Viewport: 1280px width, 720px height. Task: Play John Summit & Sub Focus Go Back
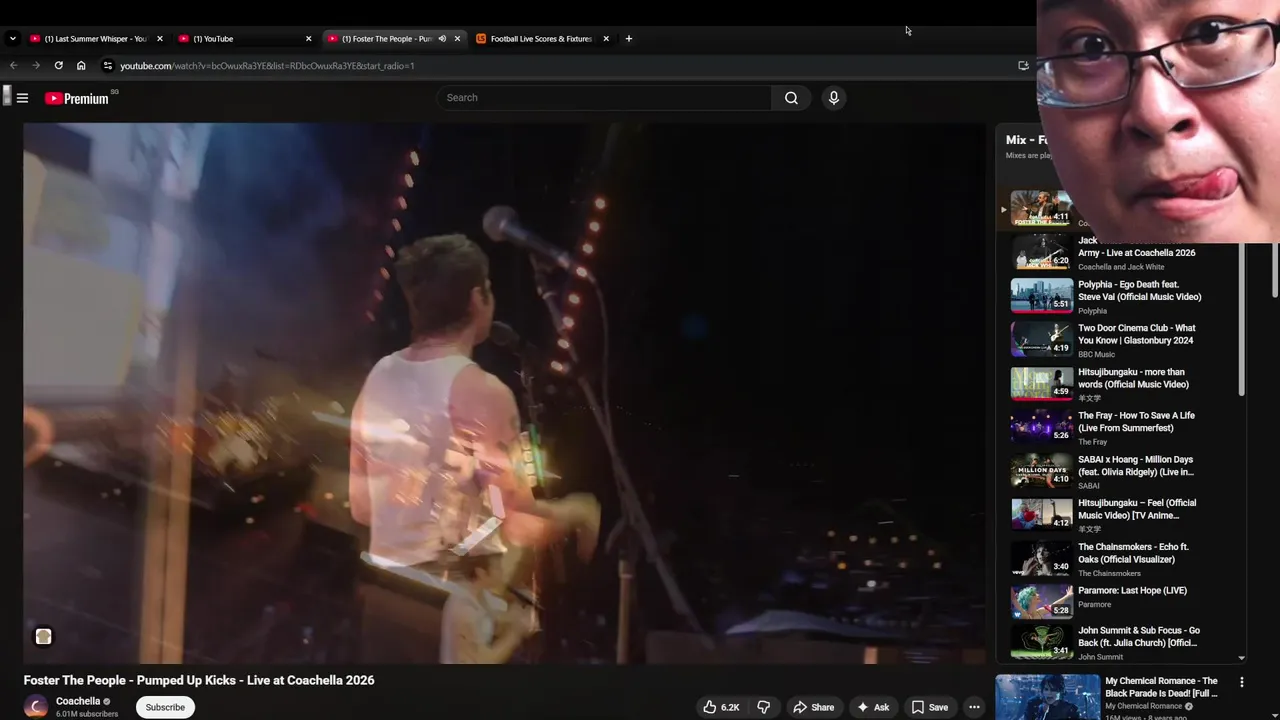(1123, 642)
